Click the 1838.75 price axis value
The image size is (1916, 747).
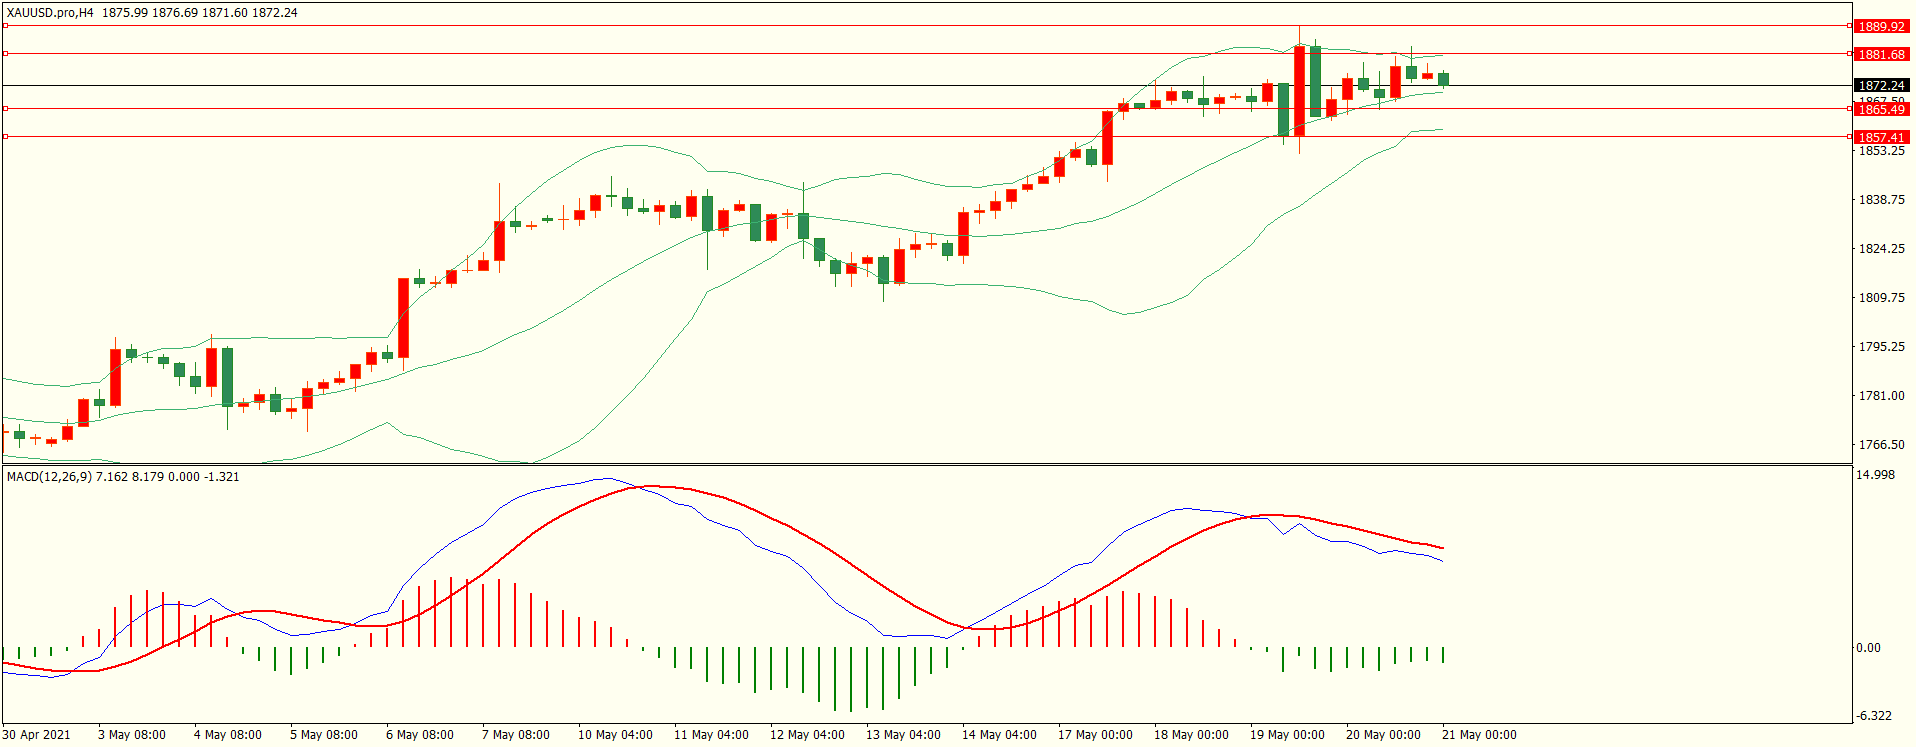(x=1881, y=200)
